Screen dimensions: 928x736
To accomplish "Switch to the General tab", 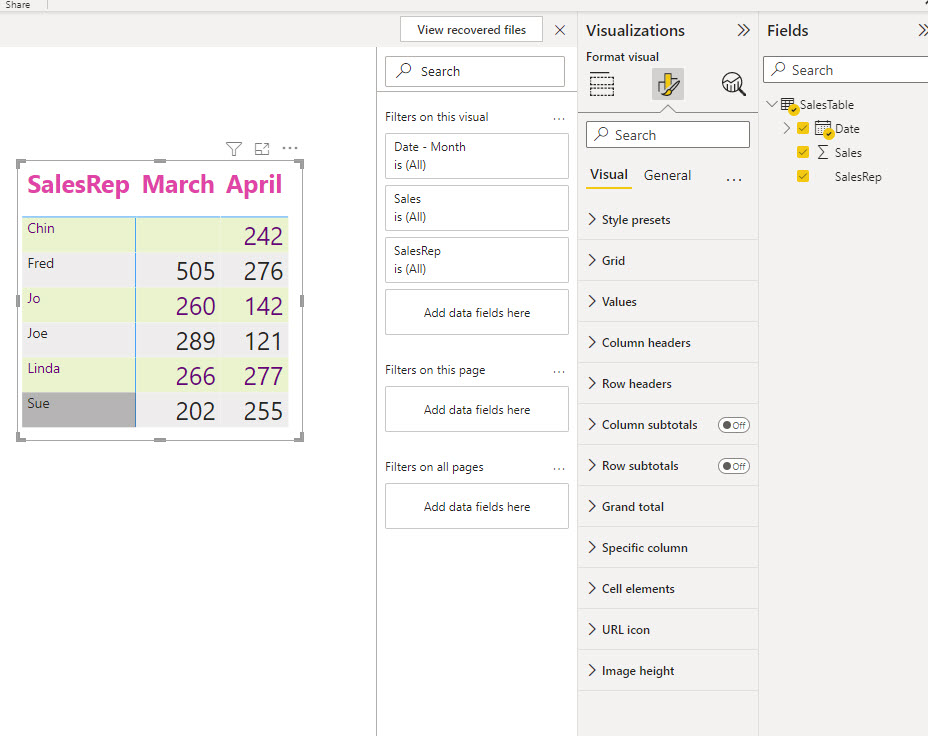I will click(x=667, y=175).
